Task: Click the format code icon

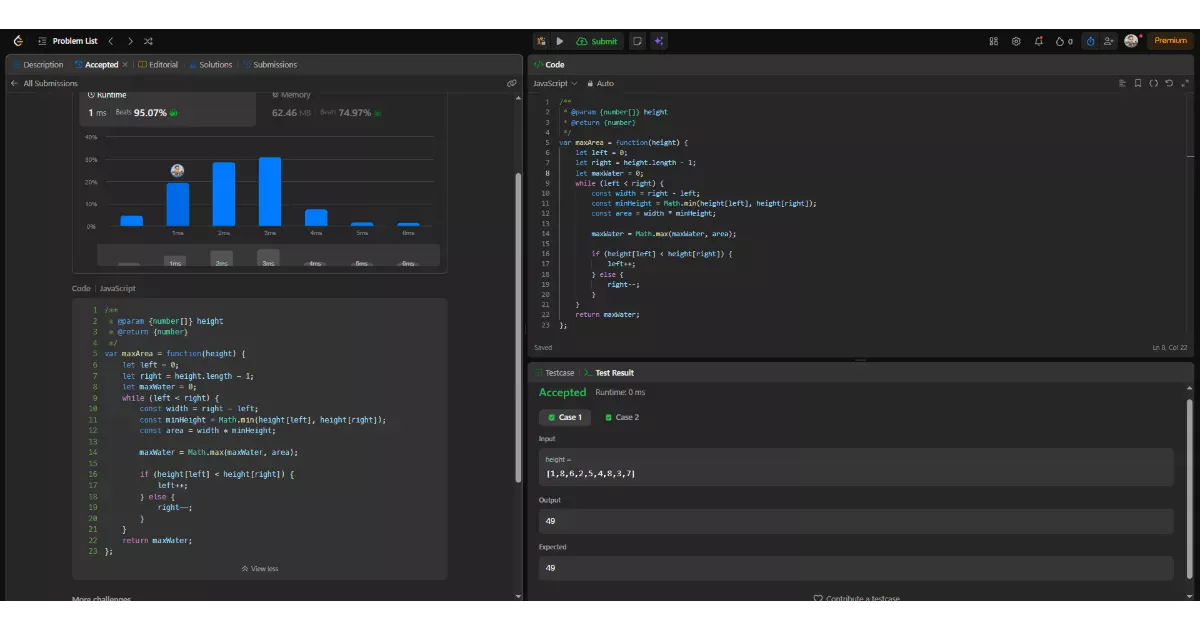Action: tap(1122, 84)
